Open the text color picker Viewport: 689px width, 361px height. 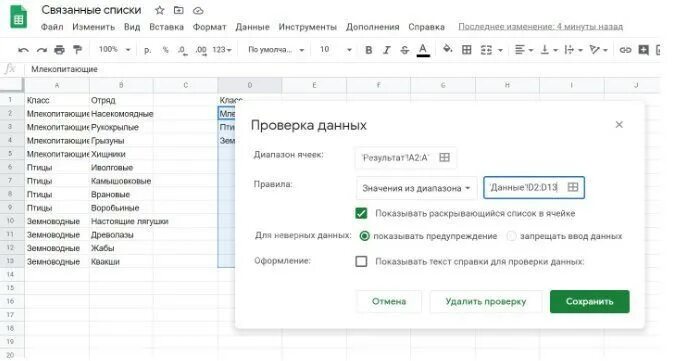pyautogui.click(x=423, y=50)
